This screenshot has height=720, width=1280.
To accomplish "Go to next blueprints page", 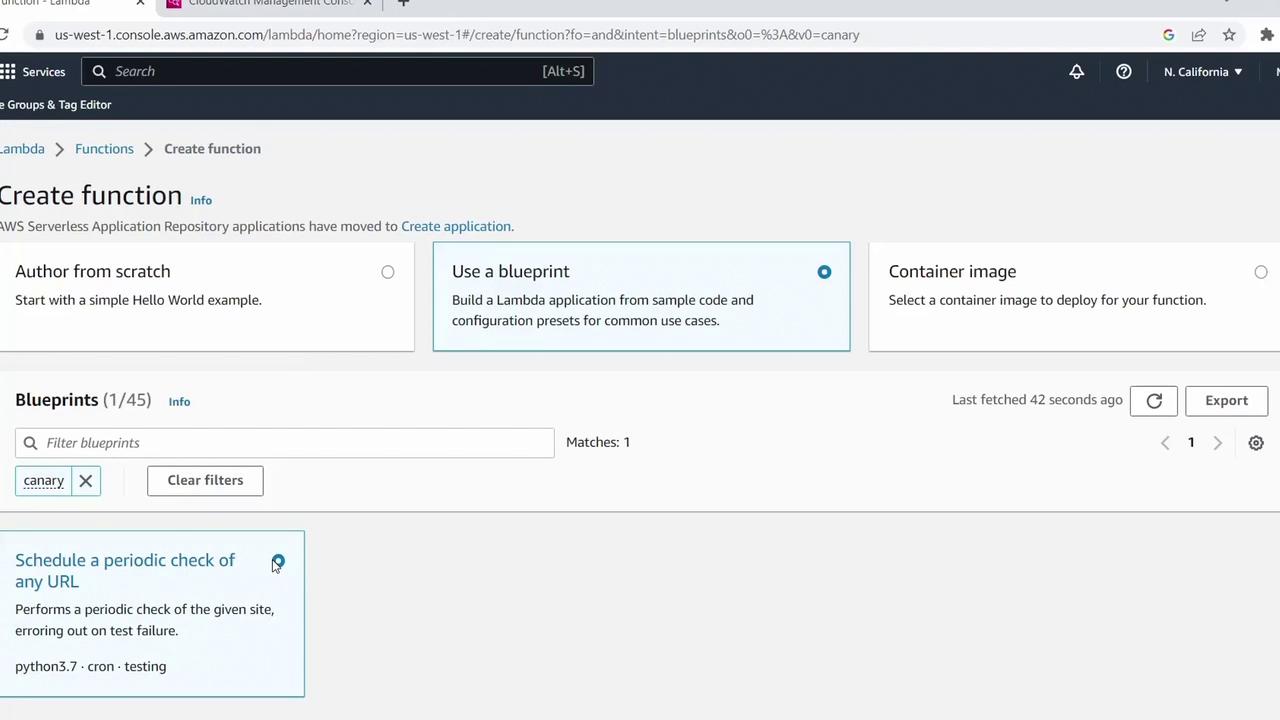I will (x=1217, y=443).
